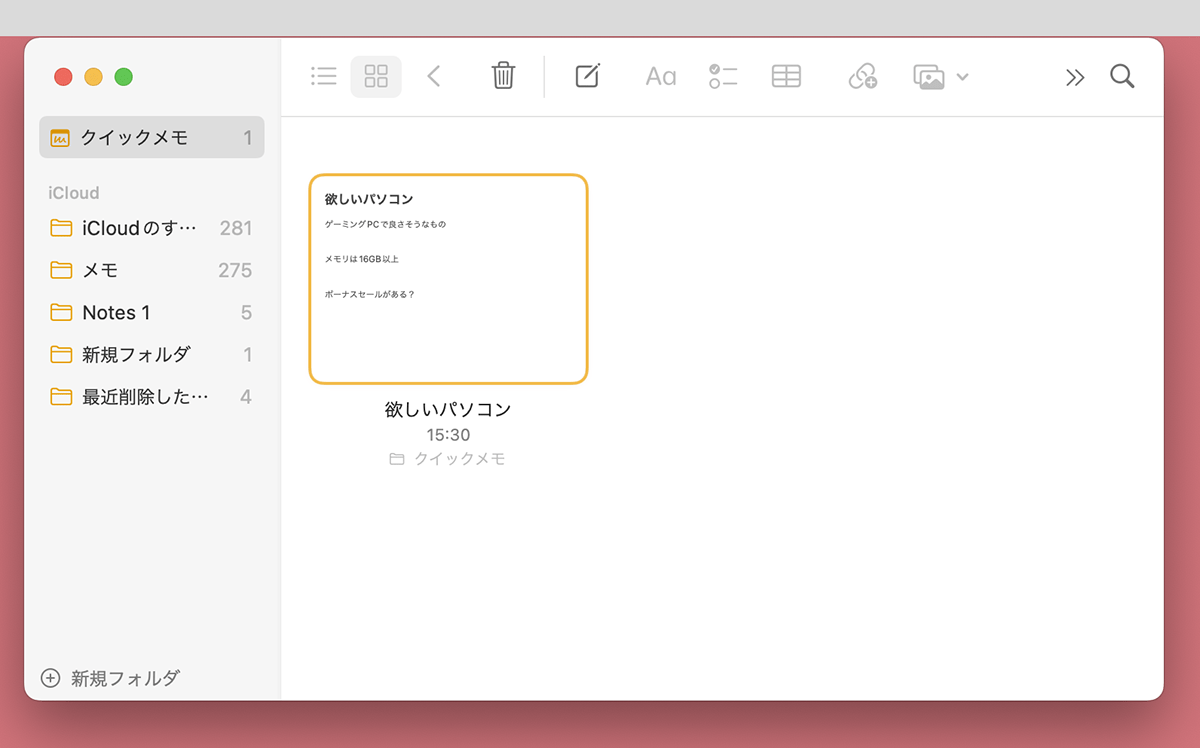Select the 新規フォルダ folder with 1 note
Viewport: 1200px width, 748px height.
click(152, 355)
